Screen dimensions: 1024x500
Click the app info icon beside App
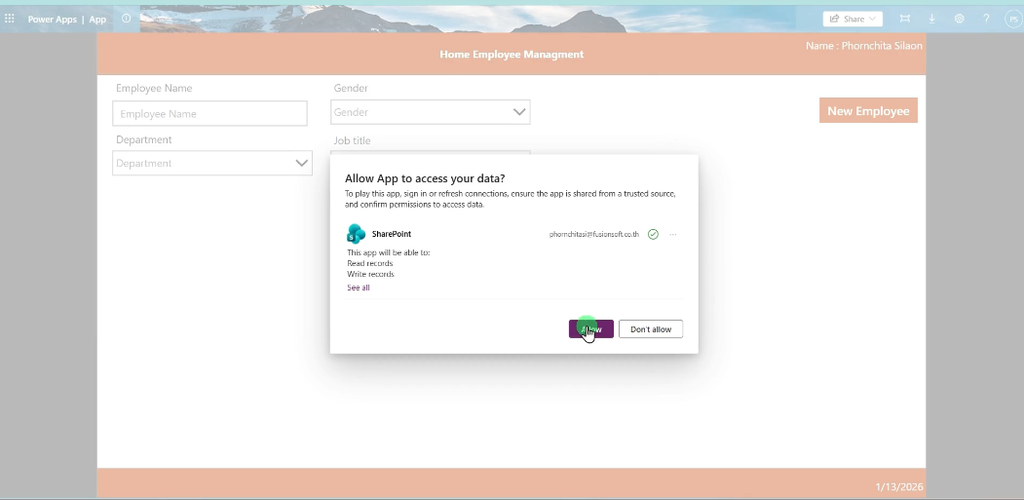tap(126, 18)
